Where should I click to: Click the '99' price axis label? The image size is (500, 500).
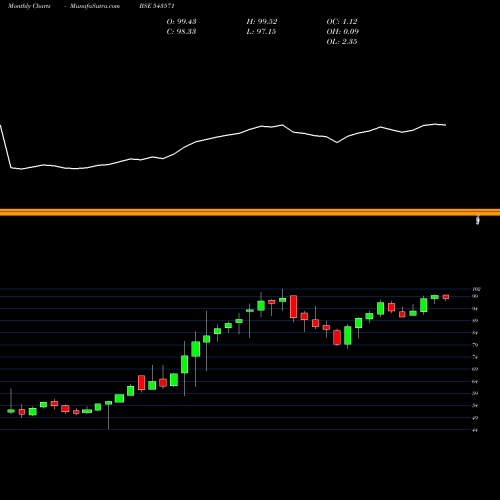[x=475, y=296]
